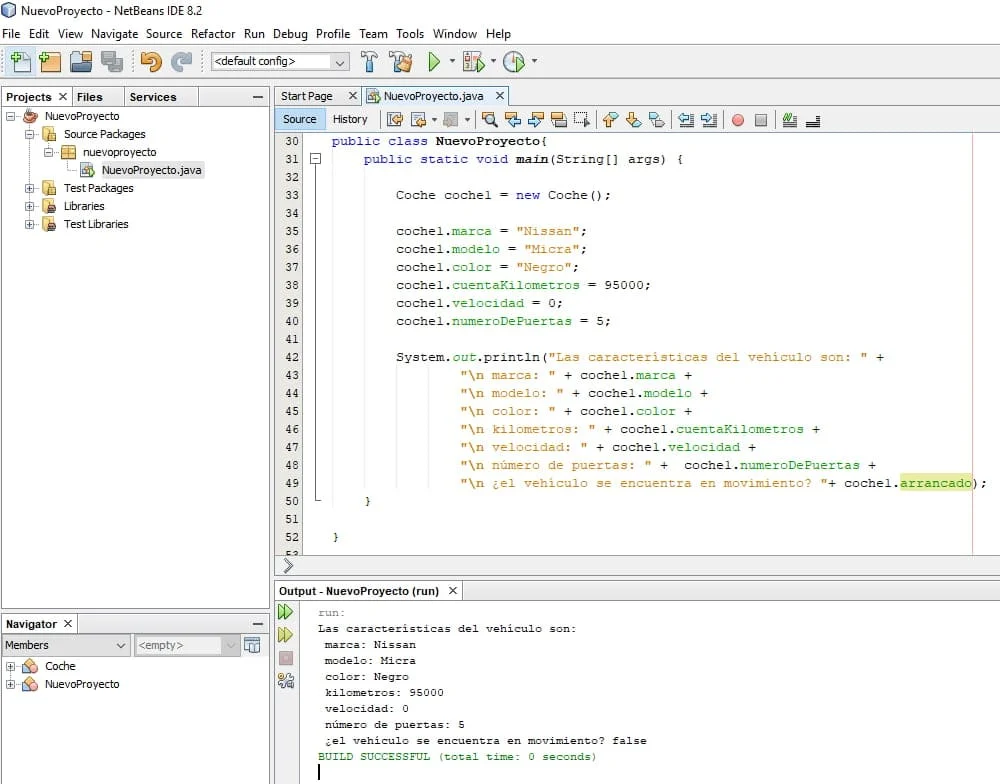Screen dimensions: 1000x784
Task: Click the Stop Macro Recording icon
Action: (761, 120)
